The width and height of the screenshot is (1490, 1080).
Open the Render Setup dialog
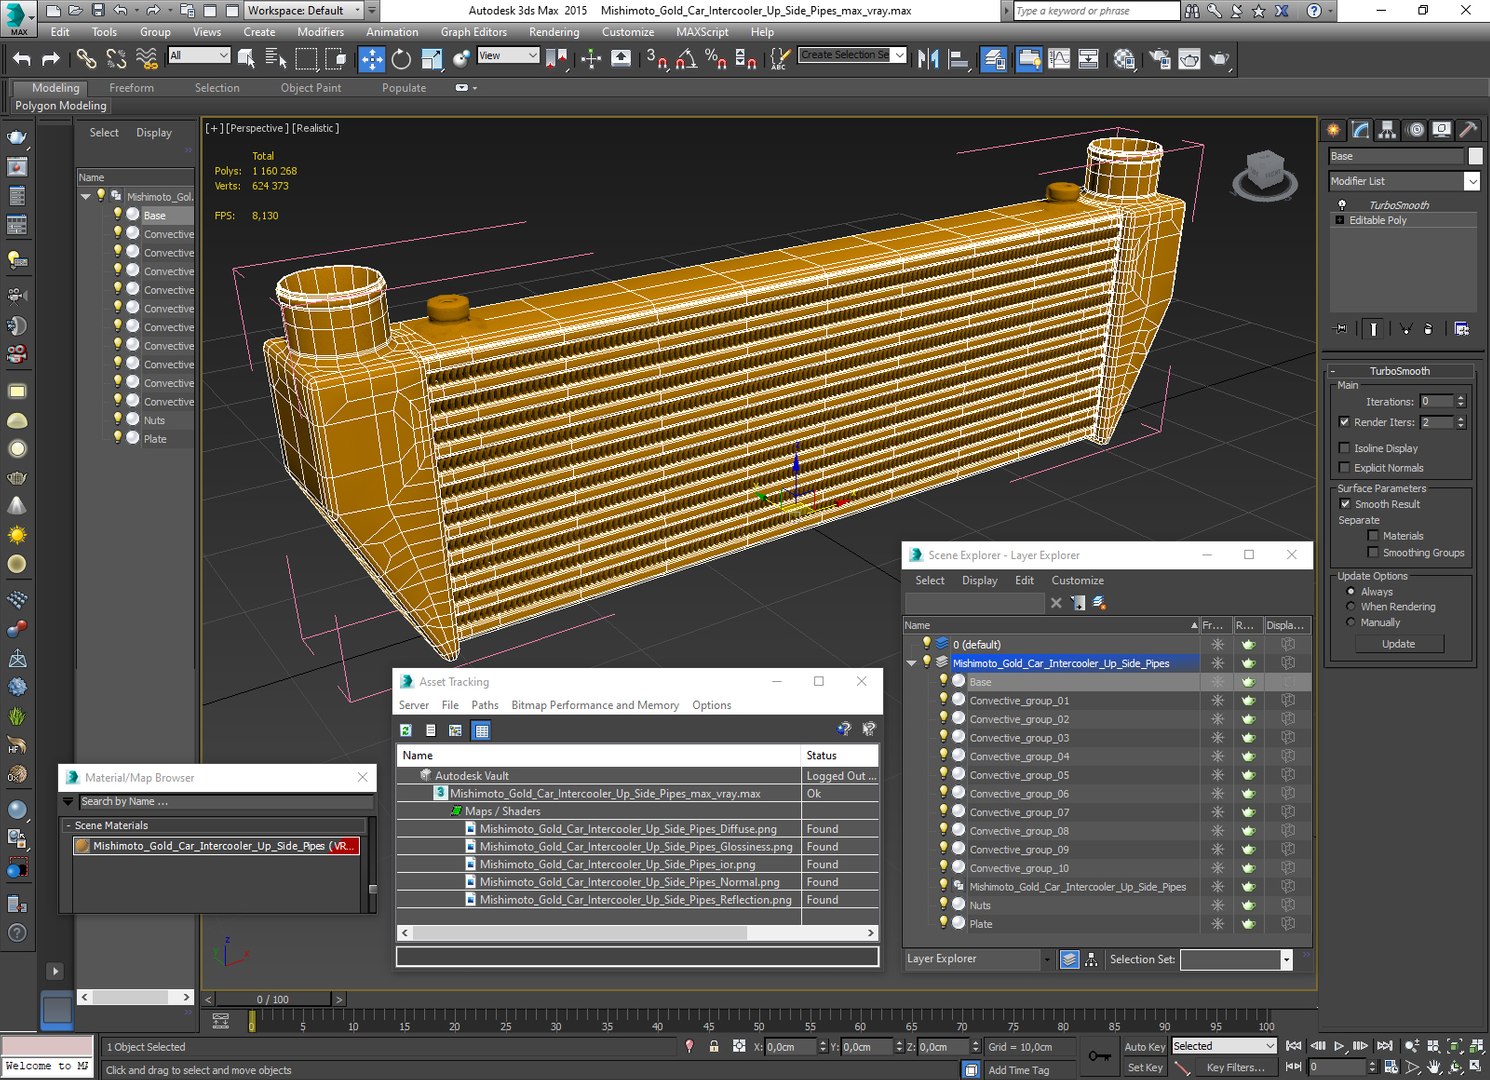click(x=1160, y=59)
